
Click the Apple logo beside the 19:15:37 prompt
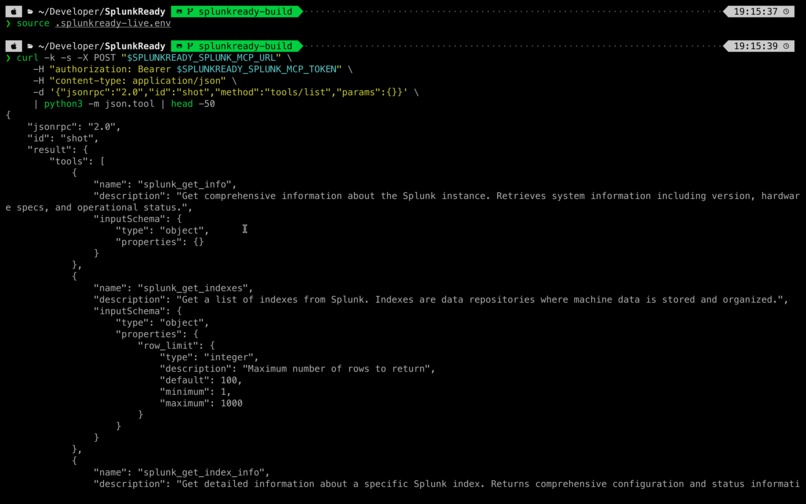point(14,11)
